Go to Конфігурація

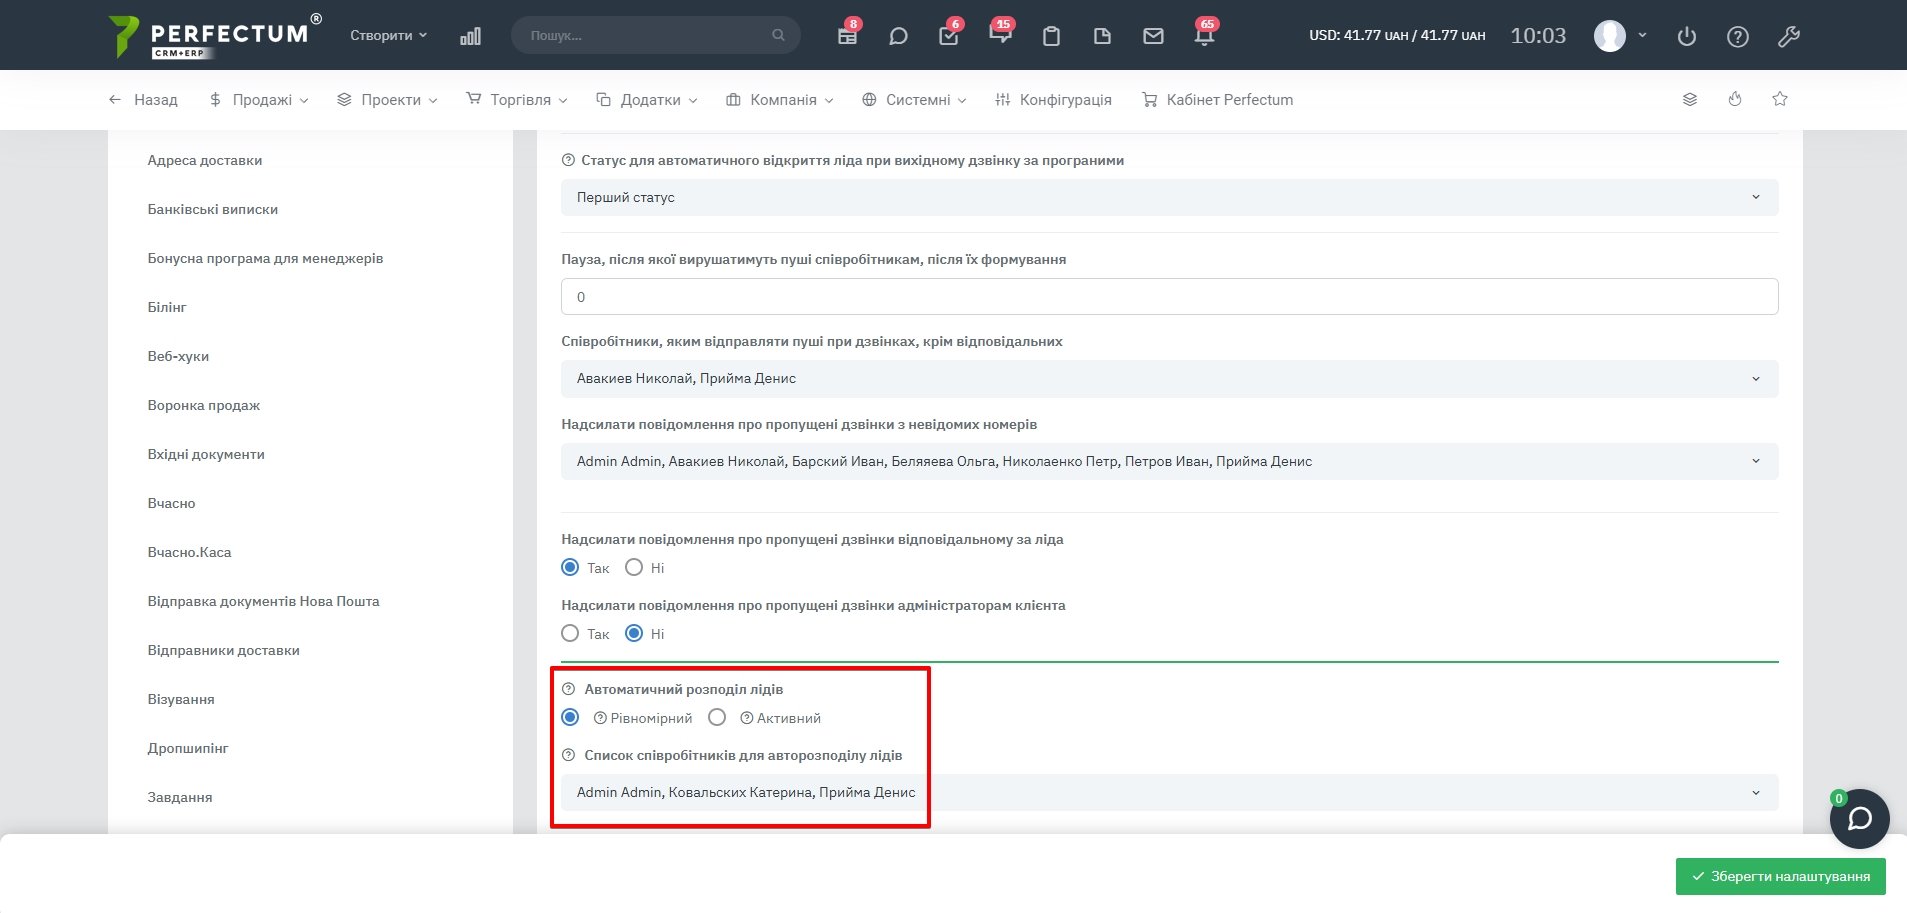tap(1053, 100)
